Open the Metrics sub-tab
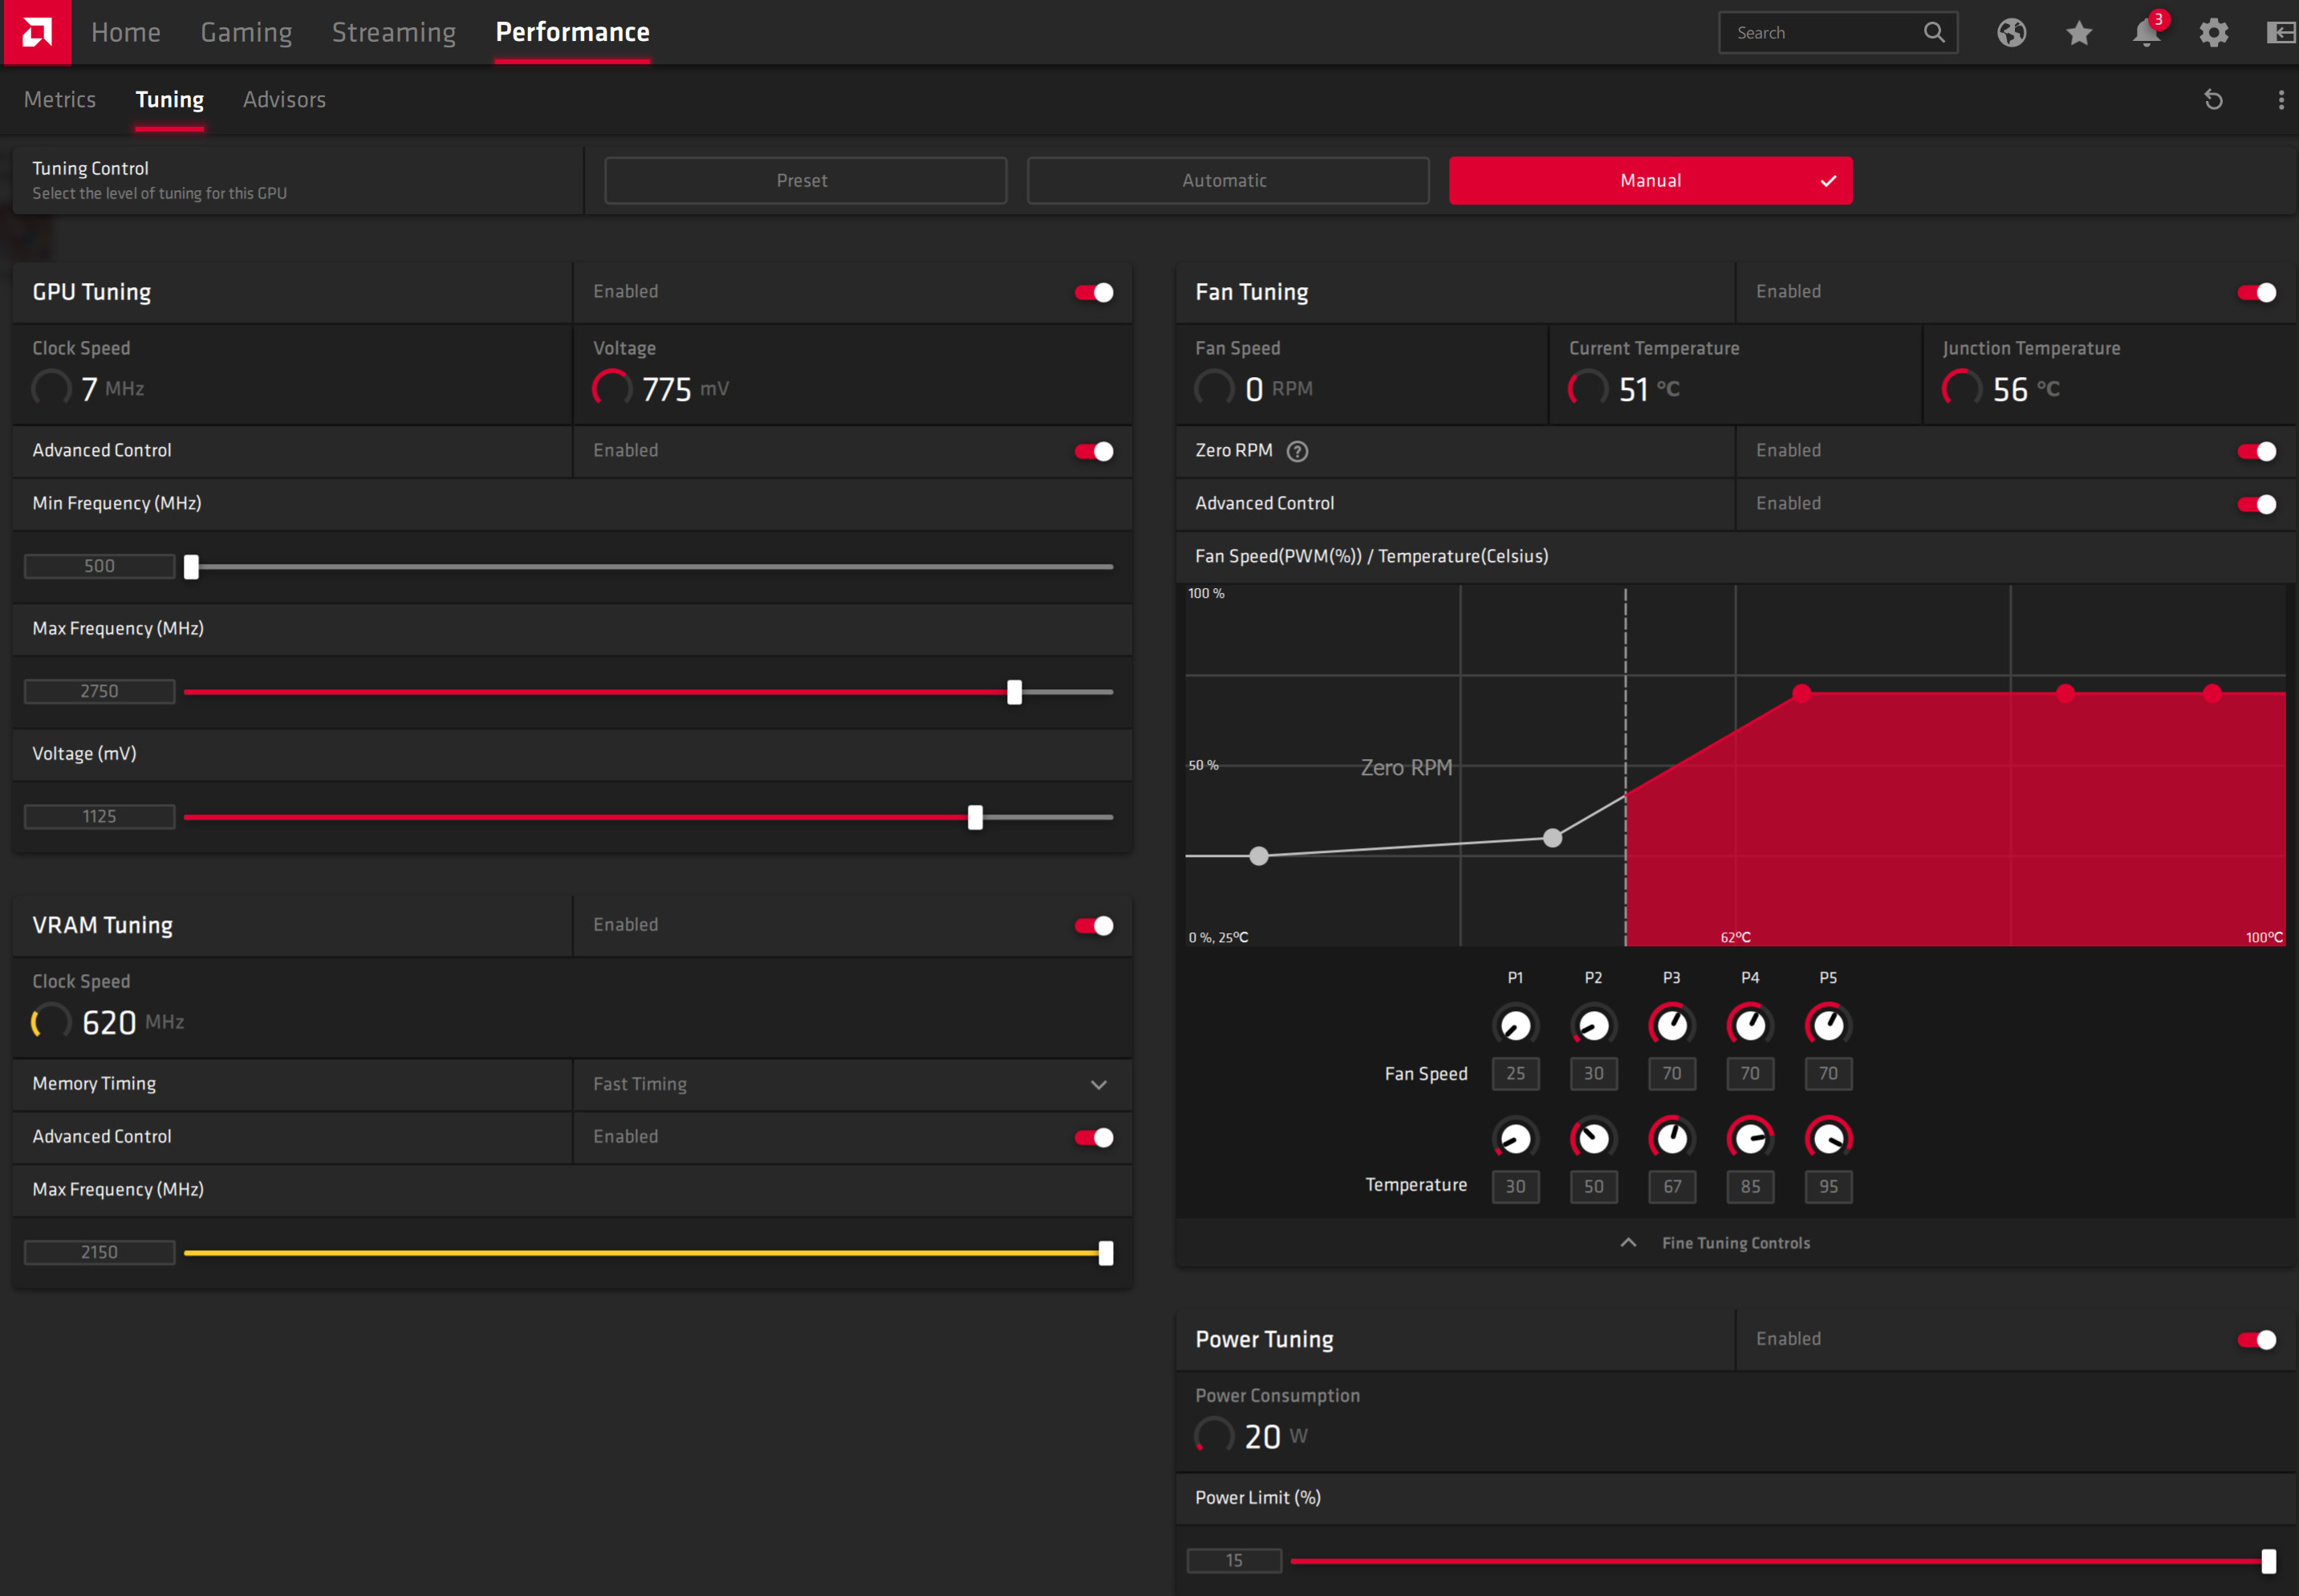This screenshot has width=2299, height=1596. (x=60, y=100)
